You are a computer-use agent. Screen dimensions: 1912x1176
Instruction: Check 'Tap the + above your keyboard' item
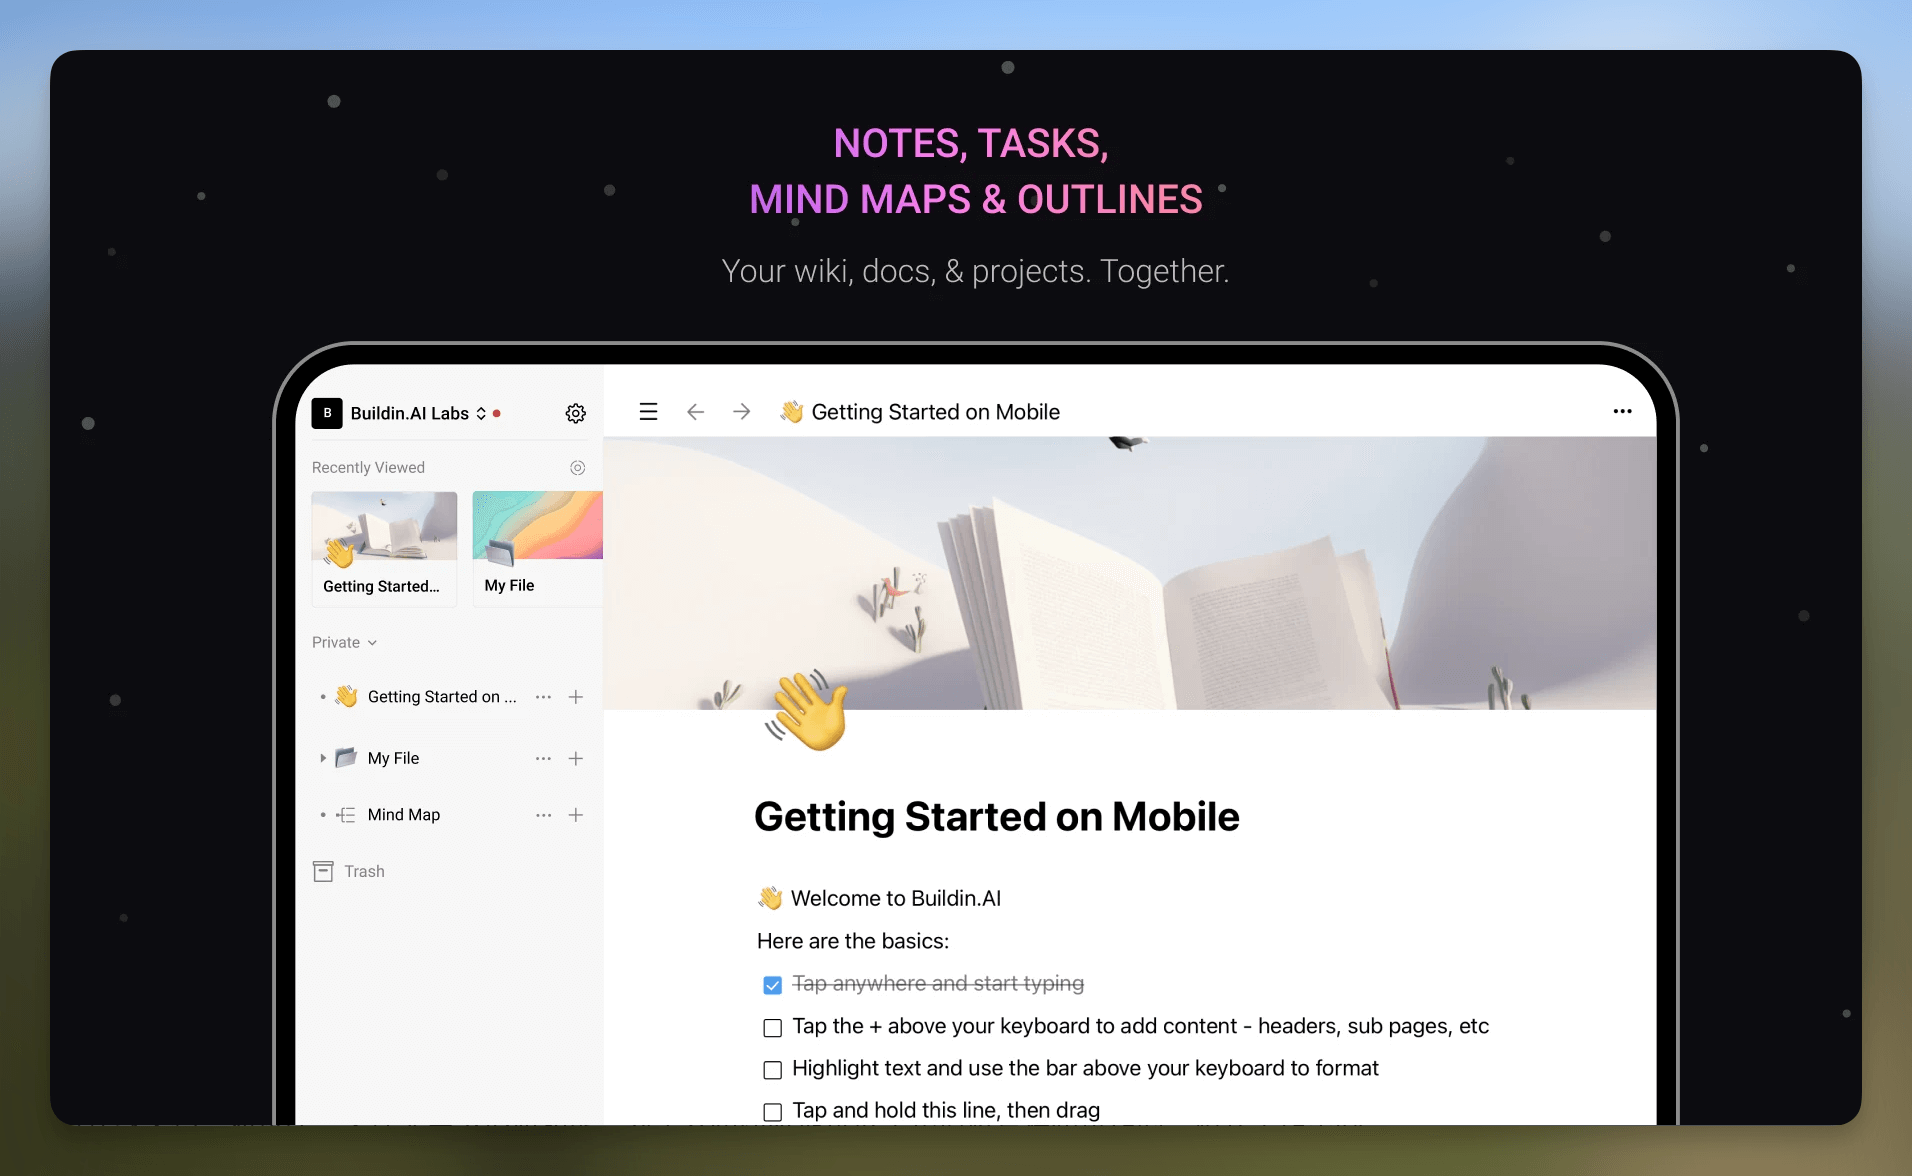(x=772, y=1028)
